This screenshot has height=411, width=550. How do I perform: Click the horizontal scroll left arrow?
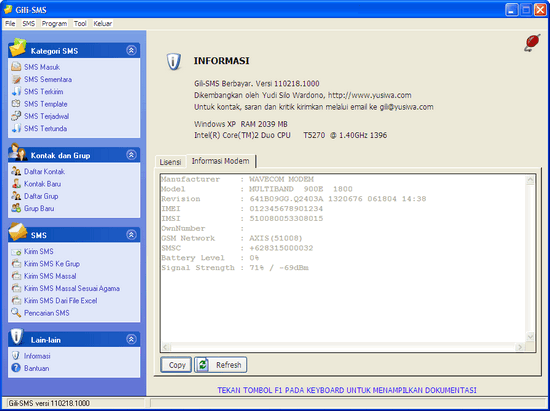point(166,347)
